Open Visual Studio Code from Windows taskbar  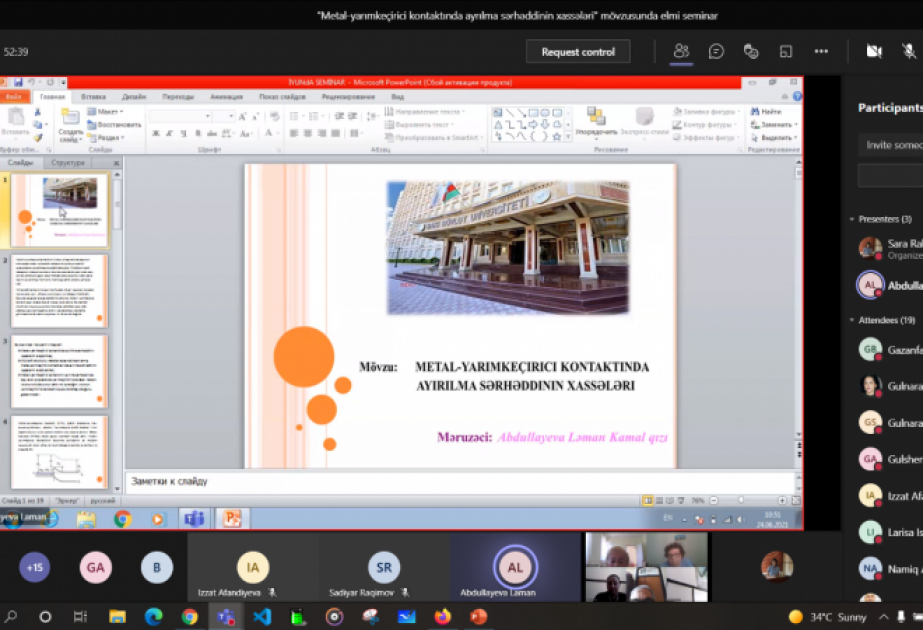tap(262, 616)
